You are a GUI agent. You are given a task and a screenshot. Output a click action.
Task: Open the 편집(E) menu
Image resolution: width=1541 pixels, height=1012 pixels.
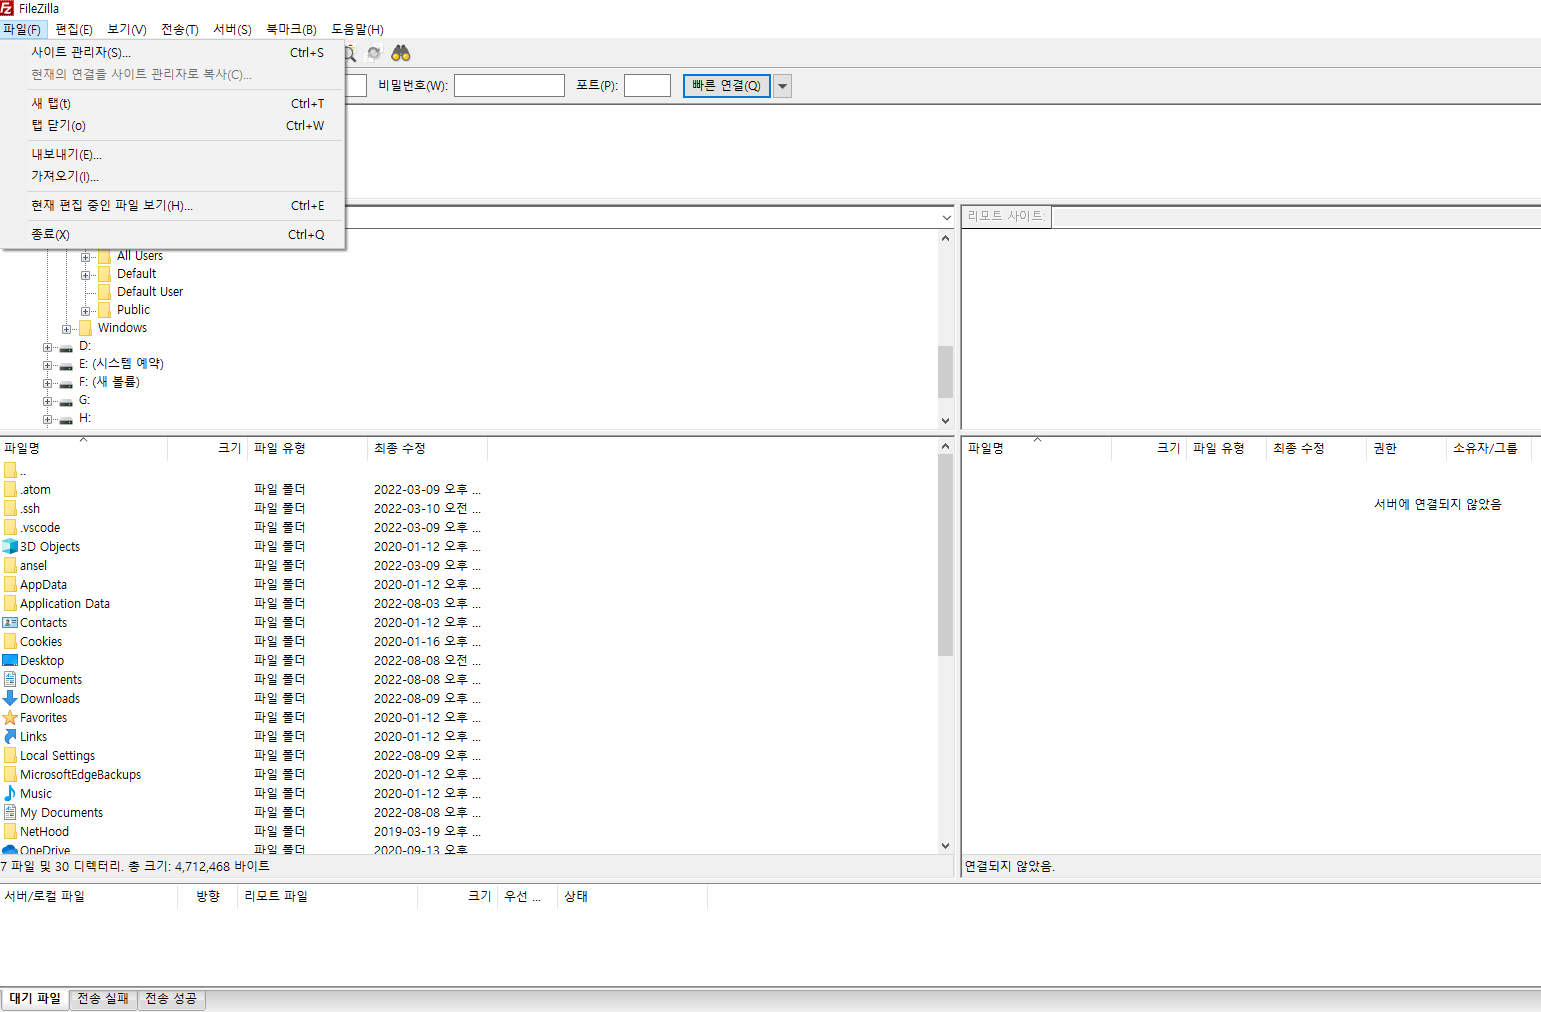[x=74, y=29]
